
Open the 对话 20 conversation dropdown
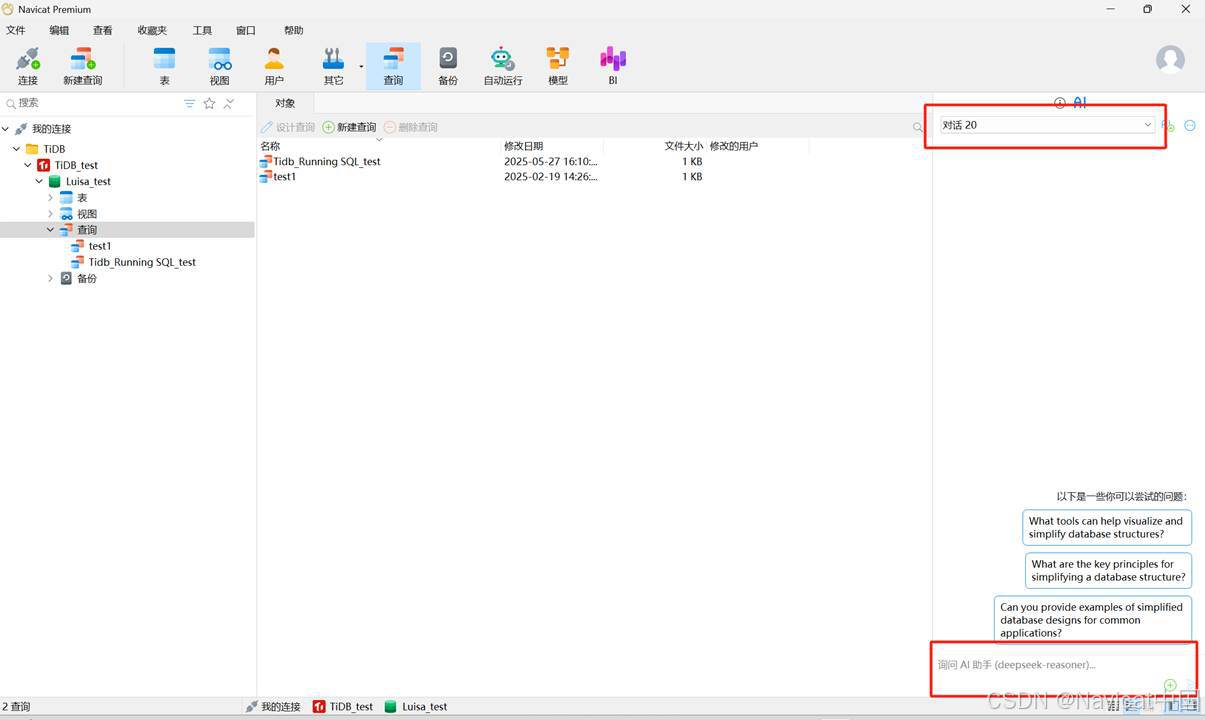click(1047, 125)
